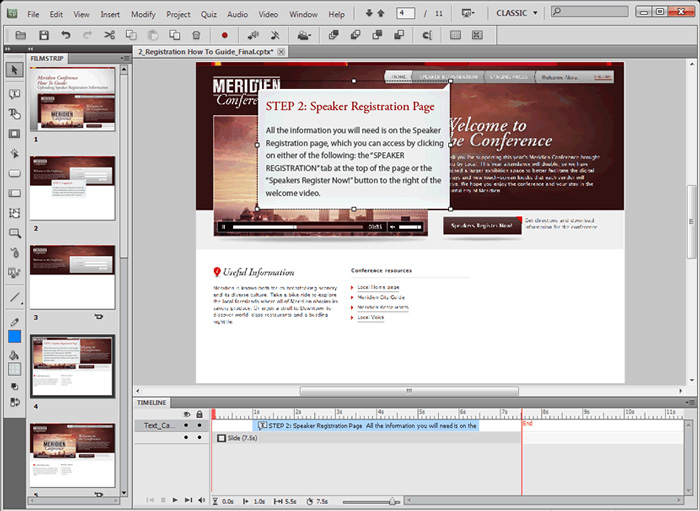
Task: Toggle visibility dot for Text_Caption layer
Action: (x=187, y=426)
